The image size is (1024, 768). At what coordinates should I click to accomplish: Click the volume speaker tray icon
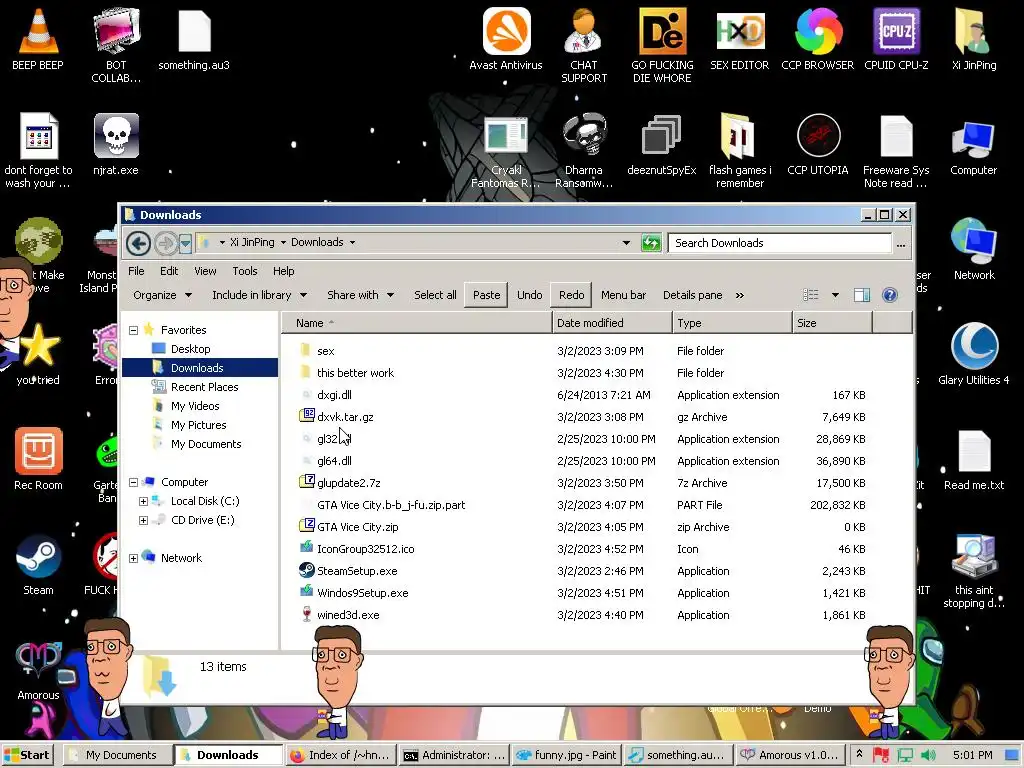(927, 756)
